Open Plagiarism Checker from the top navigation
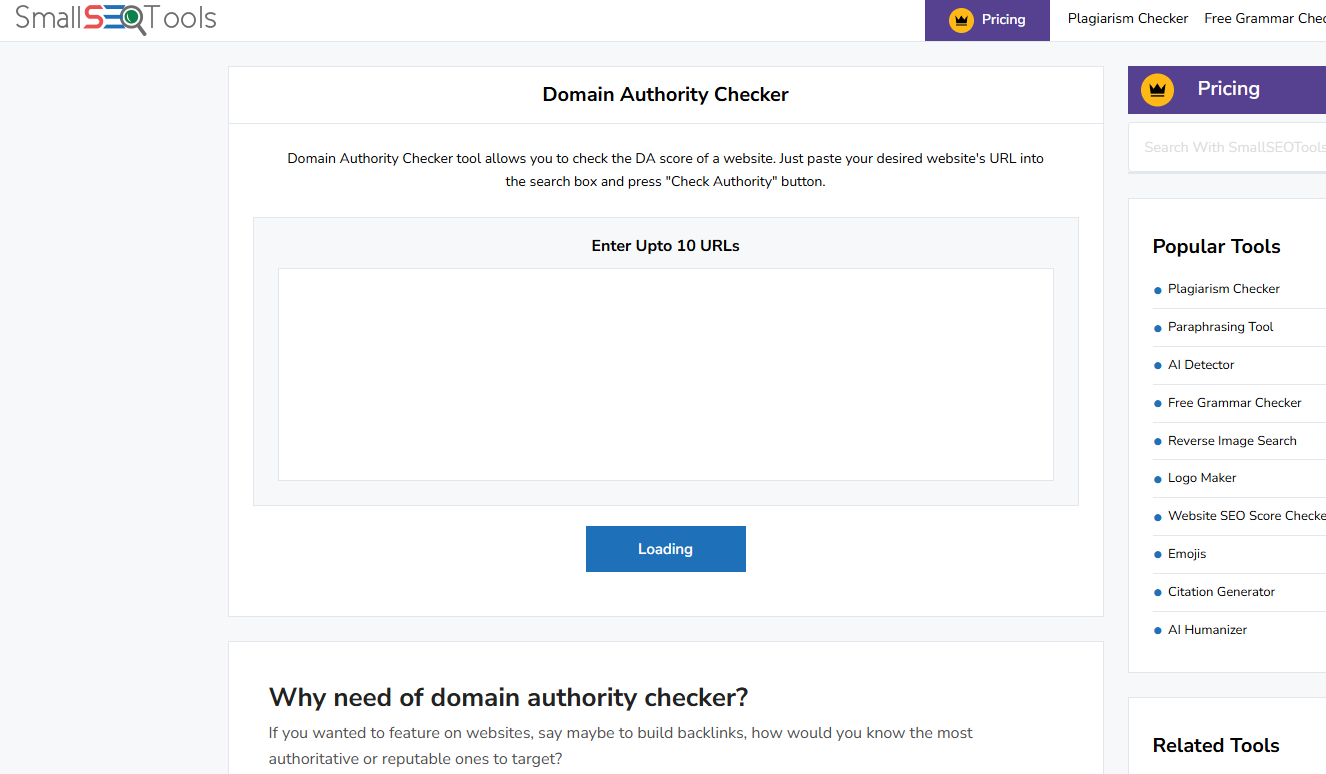The width and height of the screenshot is (1326, 774). 1127,18
